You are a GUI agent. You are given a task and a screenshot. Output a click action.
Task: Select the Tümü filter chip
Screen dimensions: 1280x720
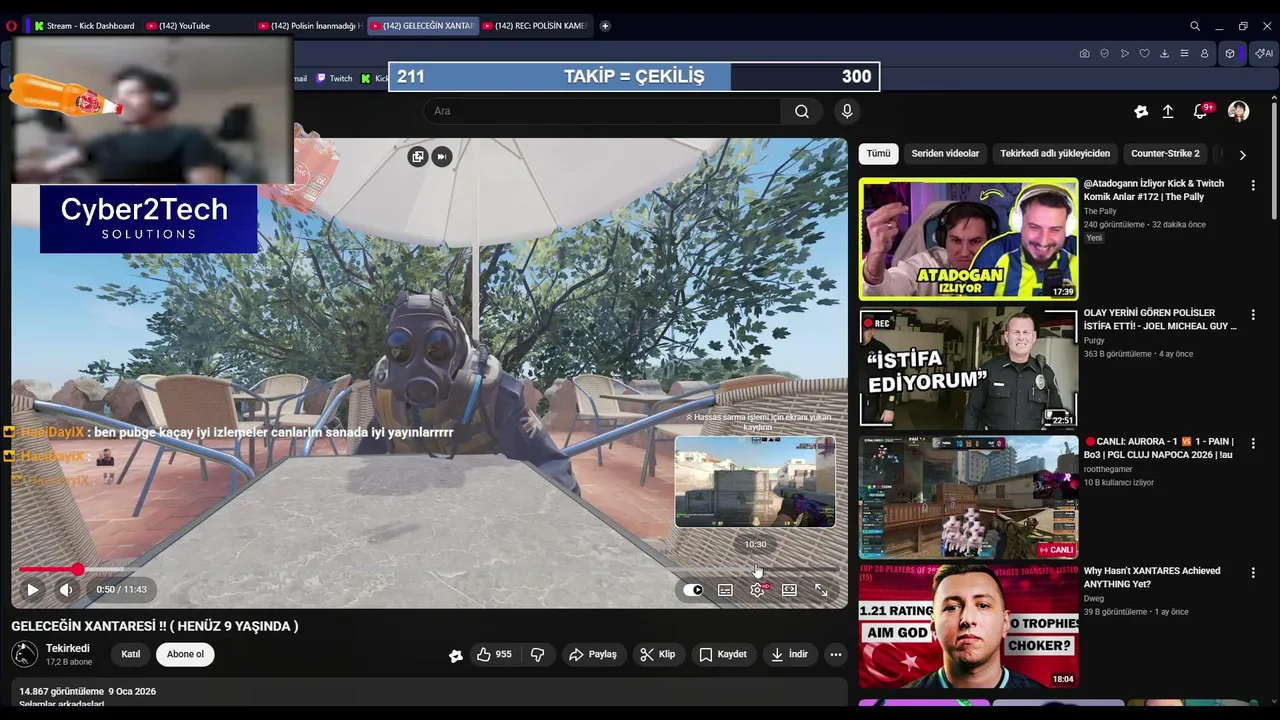(x=878, y=154)
